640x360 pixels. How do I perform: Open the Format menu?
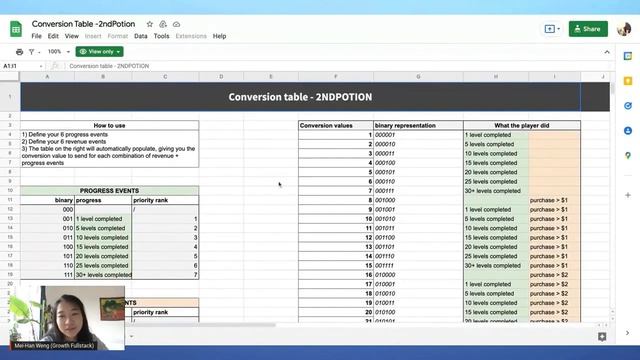[x=118, y=36]
